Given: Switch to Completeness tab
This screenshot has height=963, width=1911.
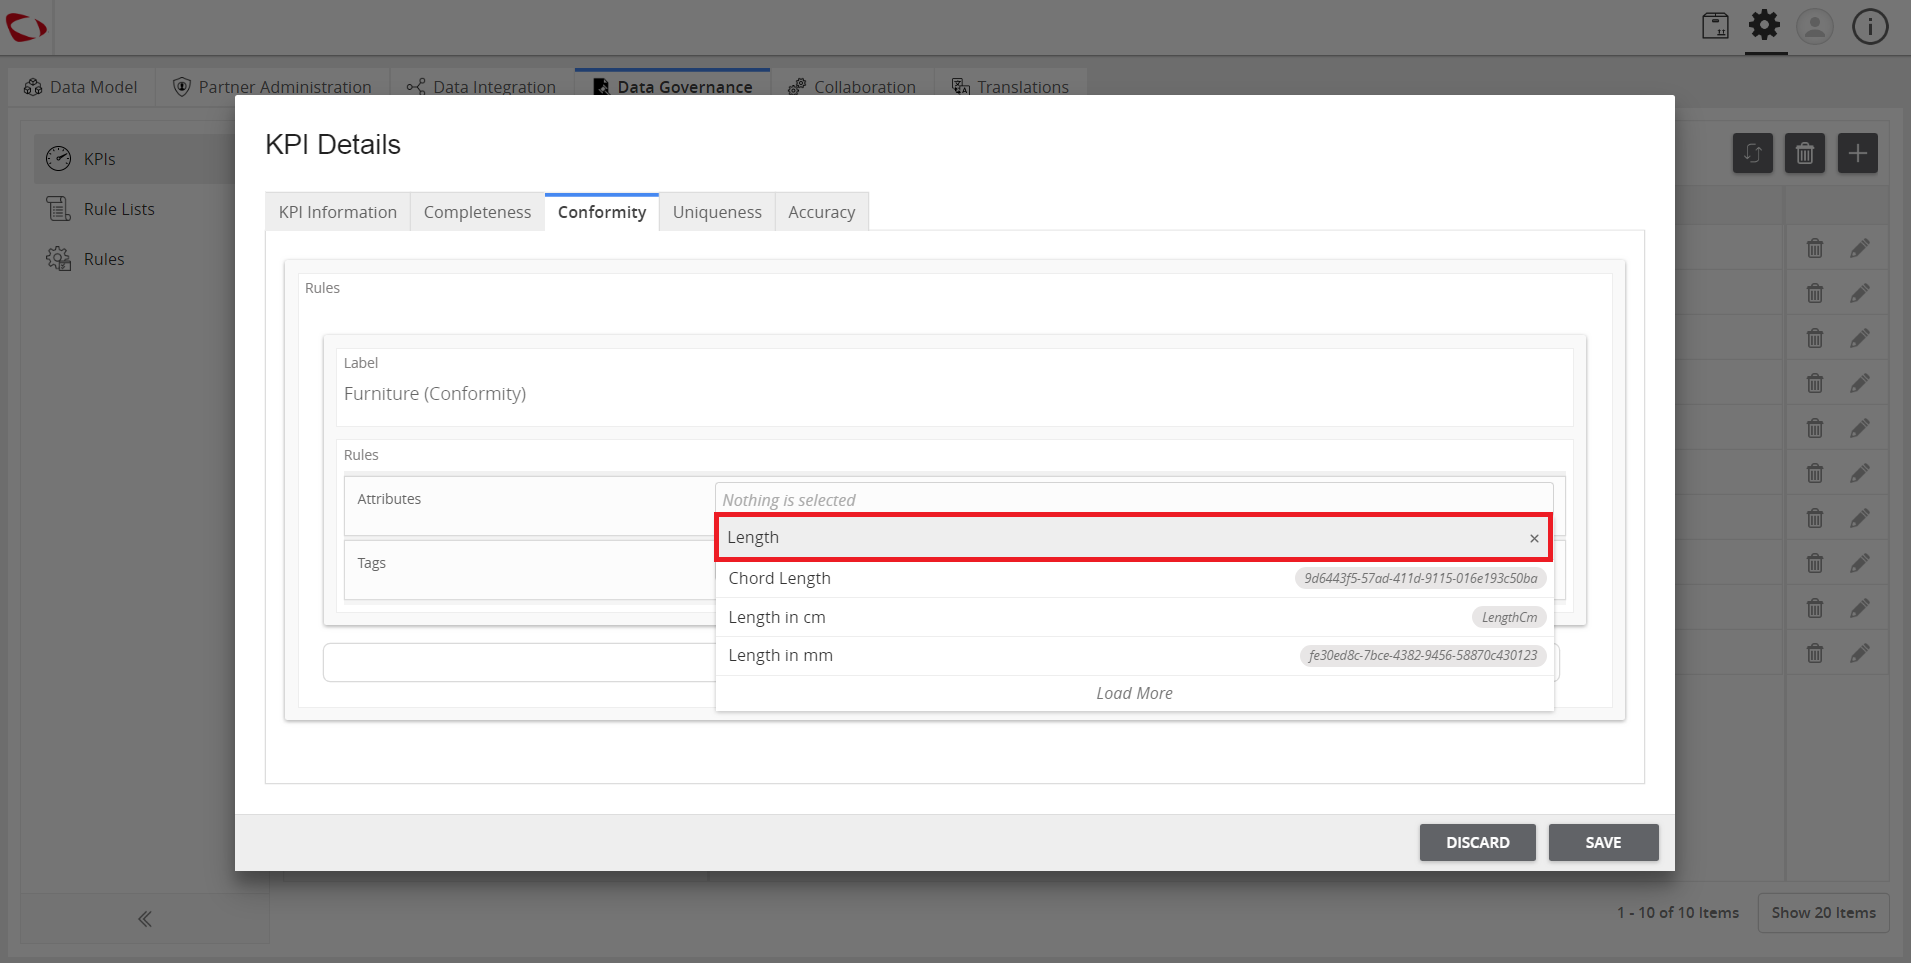Looking at the screenshot, I should tap(477, 212).
